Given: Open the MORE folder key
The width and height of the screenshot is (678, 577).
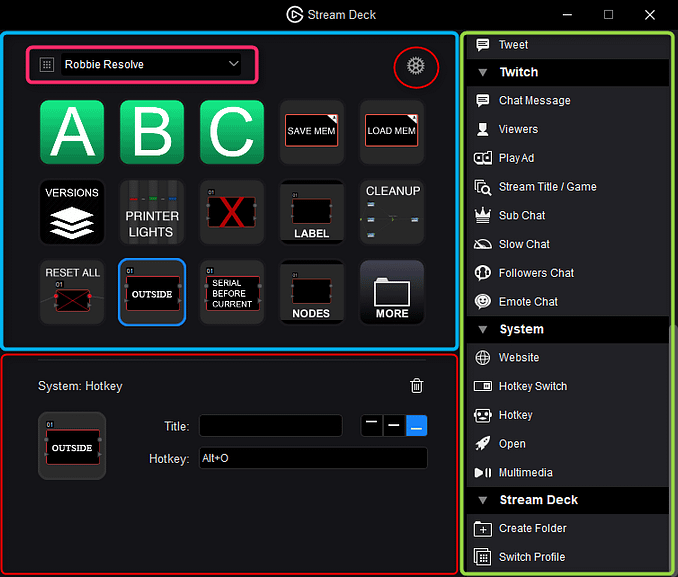Looking at the screenshot, I should [x=392, y=292].
